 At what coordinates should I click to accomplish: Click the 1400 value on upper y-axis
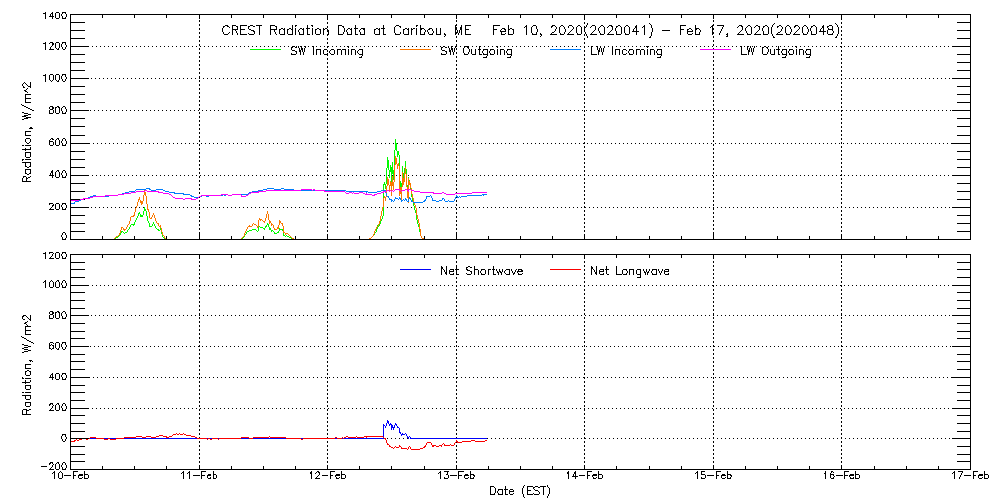55,17
